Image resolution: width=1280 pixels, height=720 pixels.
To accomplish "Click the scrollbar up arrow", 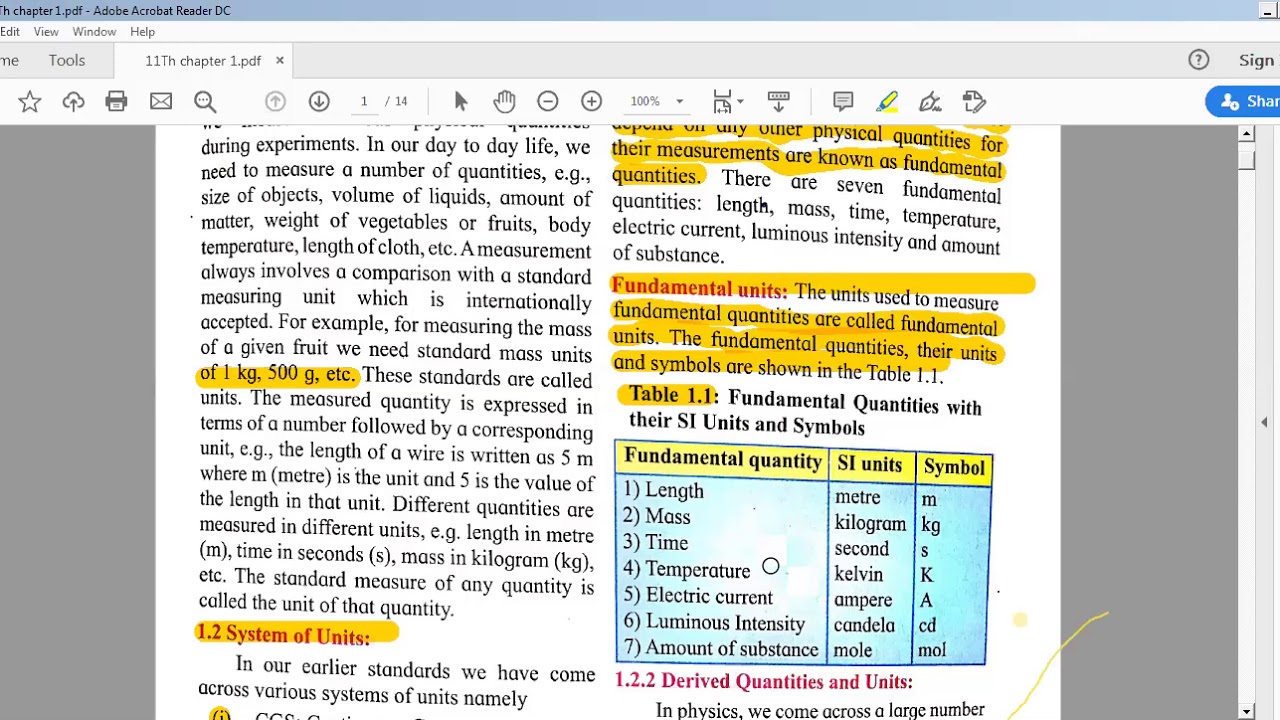I will 1246,134.
